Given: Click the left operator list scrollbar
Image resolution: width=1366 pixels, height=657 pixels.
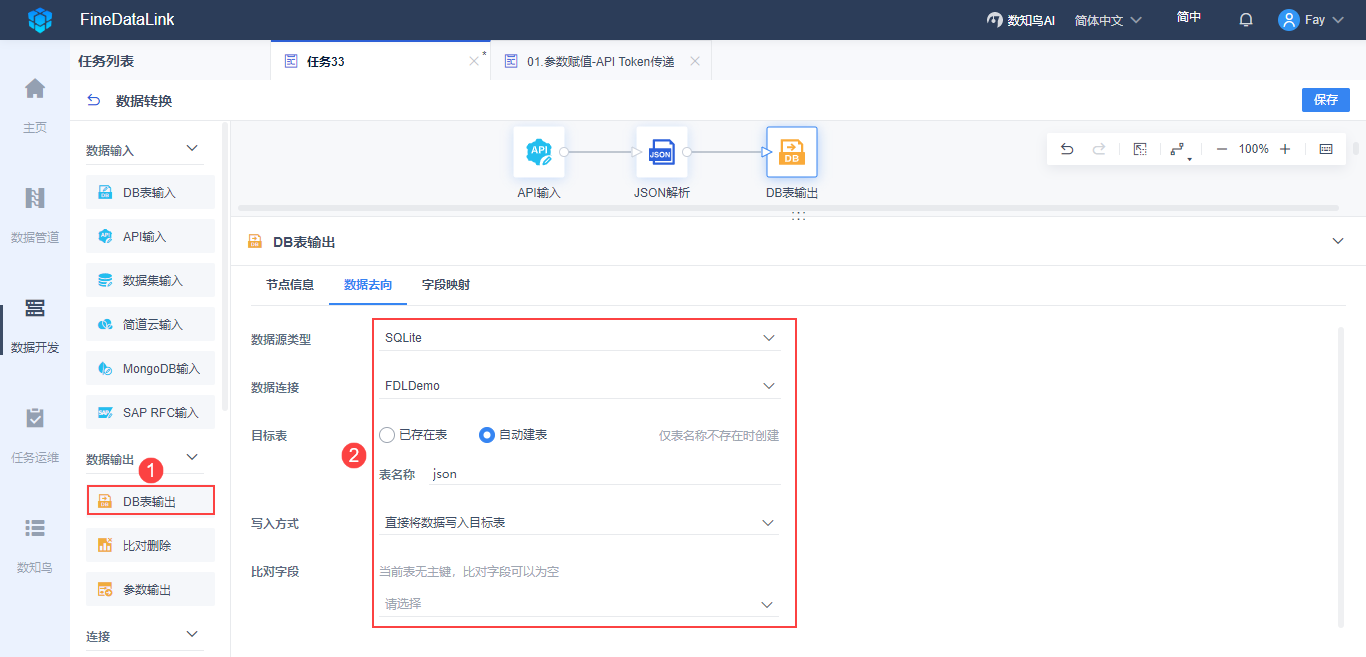Looking at the screenshot, I should tap(225, 265).
